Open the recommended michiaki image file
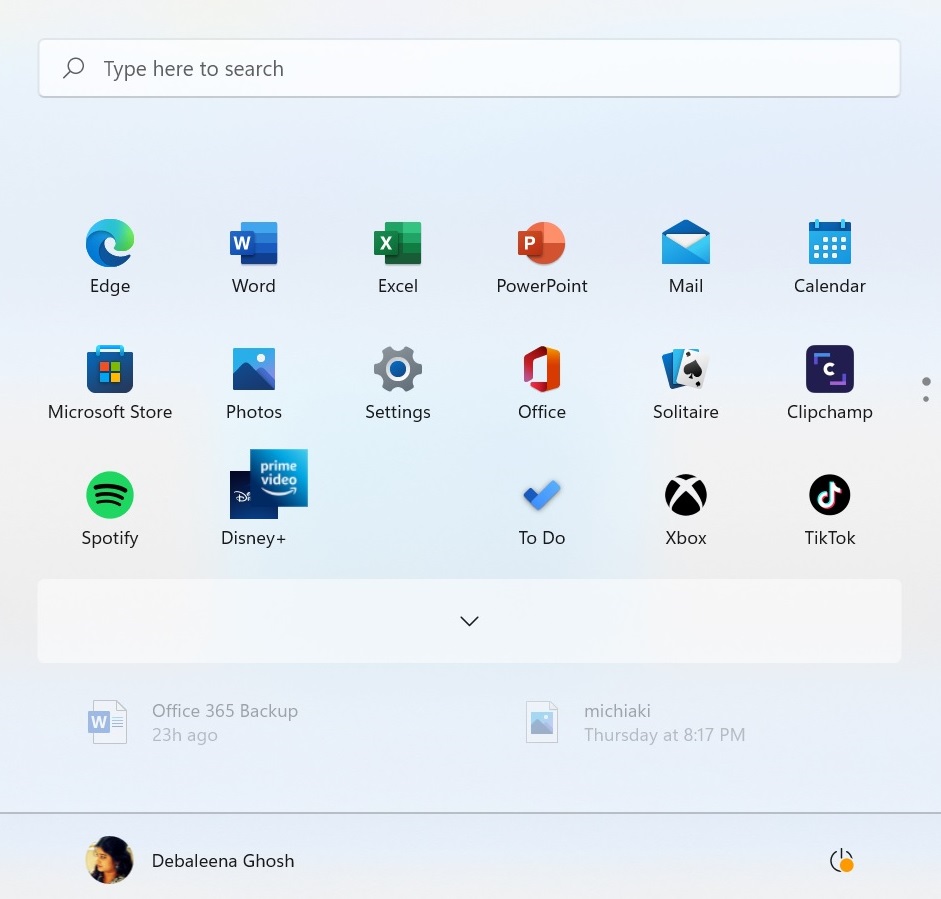Image resolution: width=941 pixels, height=899 pixels. pos(635,723)
